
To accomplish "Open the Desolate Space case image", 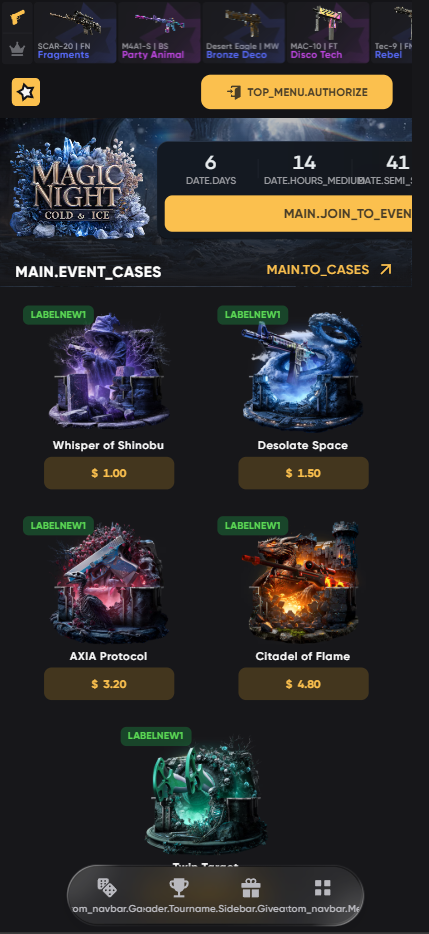I will pos(303,373).
